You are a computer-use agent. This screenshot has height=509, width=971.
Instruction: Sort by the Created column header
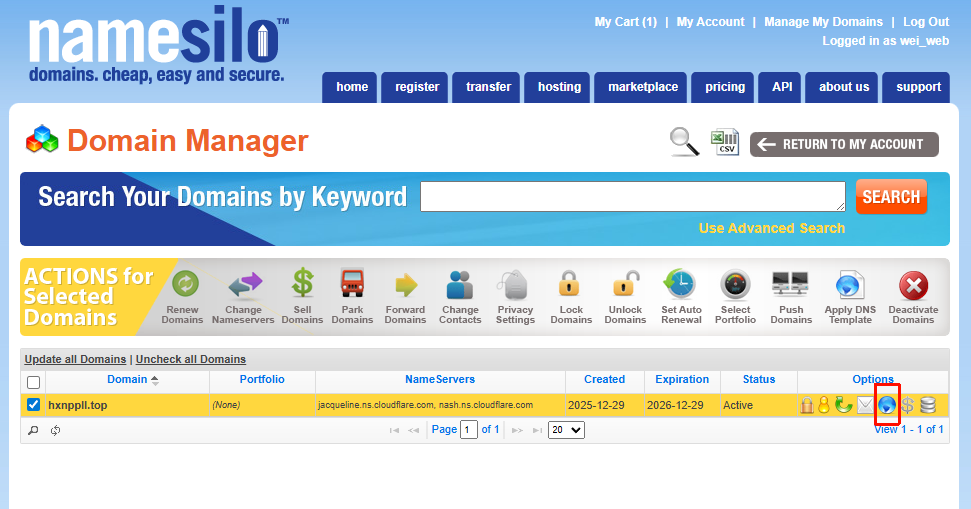(x=604, y=380)
